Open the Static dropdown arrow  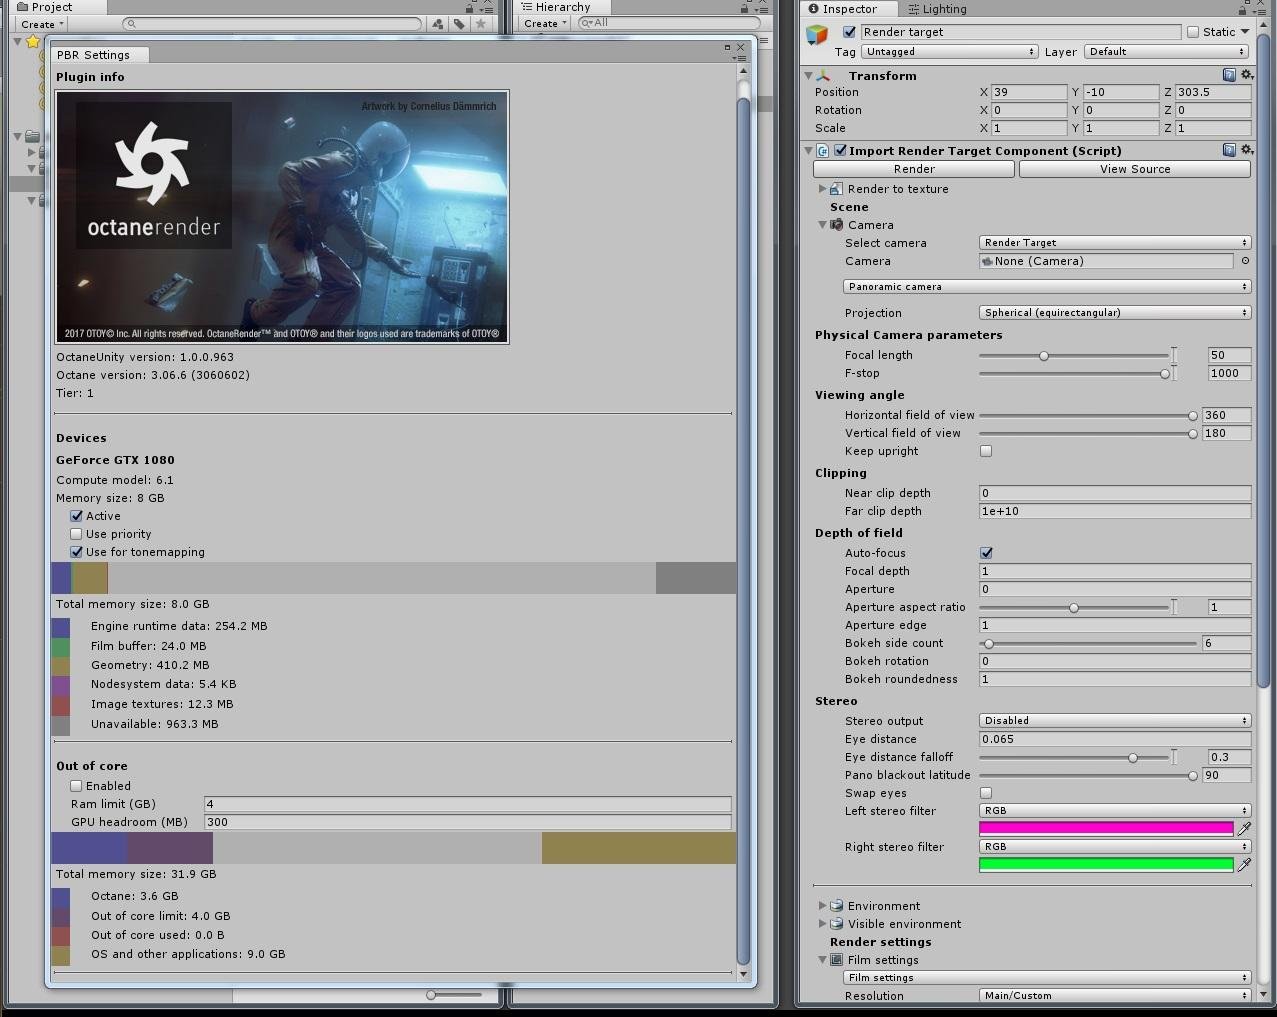click(1245, 32)
